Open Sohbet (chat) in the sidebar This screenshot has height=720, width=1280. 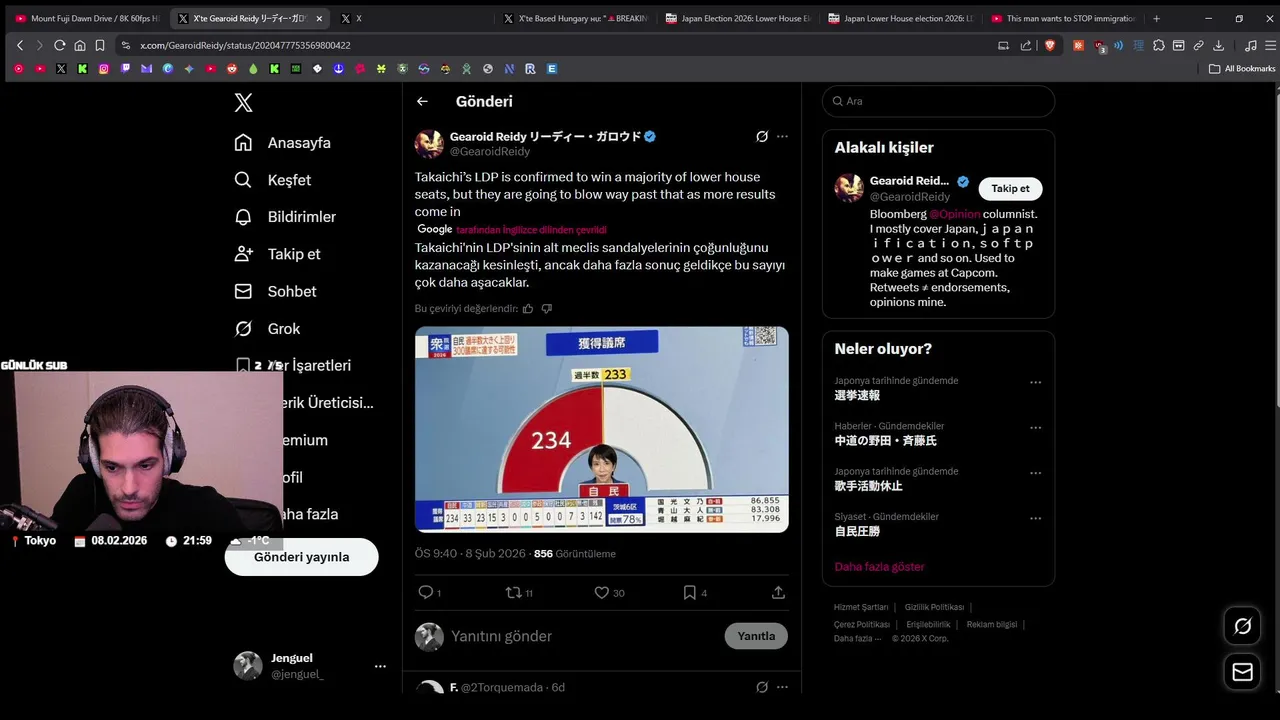tap(275, 291)
